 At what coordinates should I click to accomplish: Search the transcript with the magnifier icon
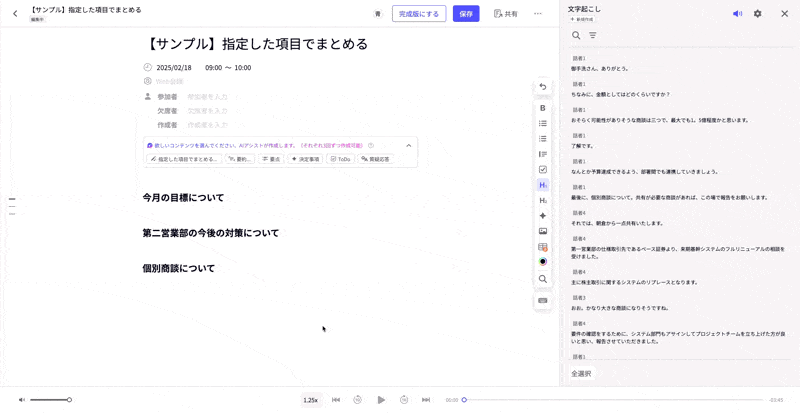click(x=576, y=36)
